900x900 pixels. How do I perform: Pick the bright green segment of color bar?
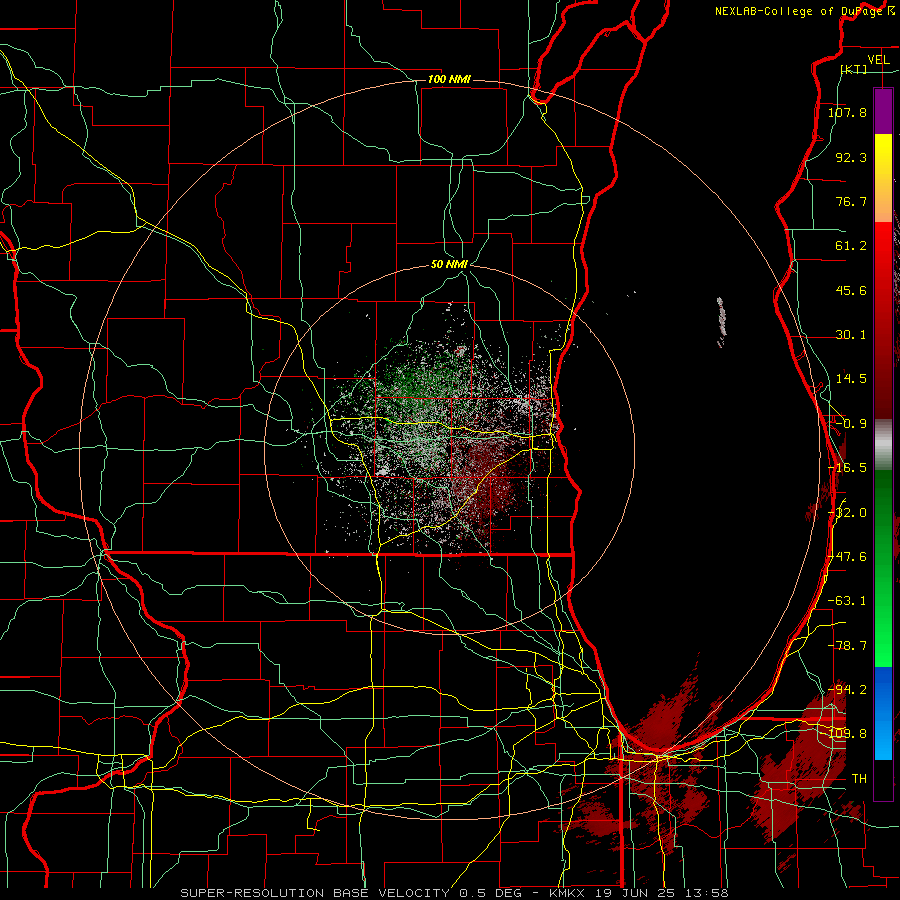[x=883, y=643]
